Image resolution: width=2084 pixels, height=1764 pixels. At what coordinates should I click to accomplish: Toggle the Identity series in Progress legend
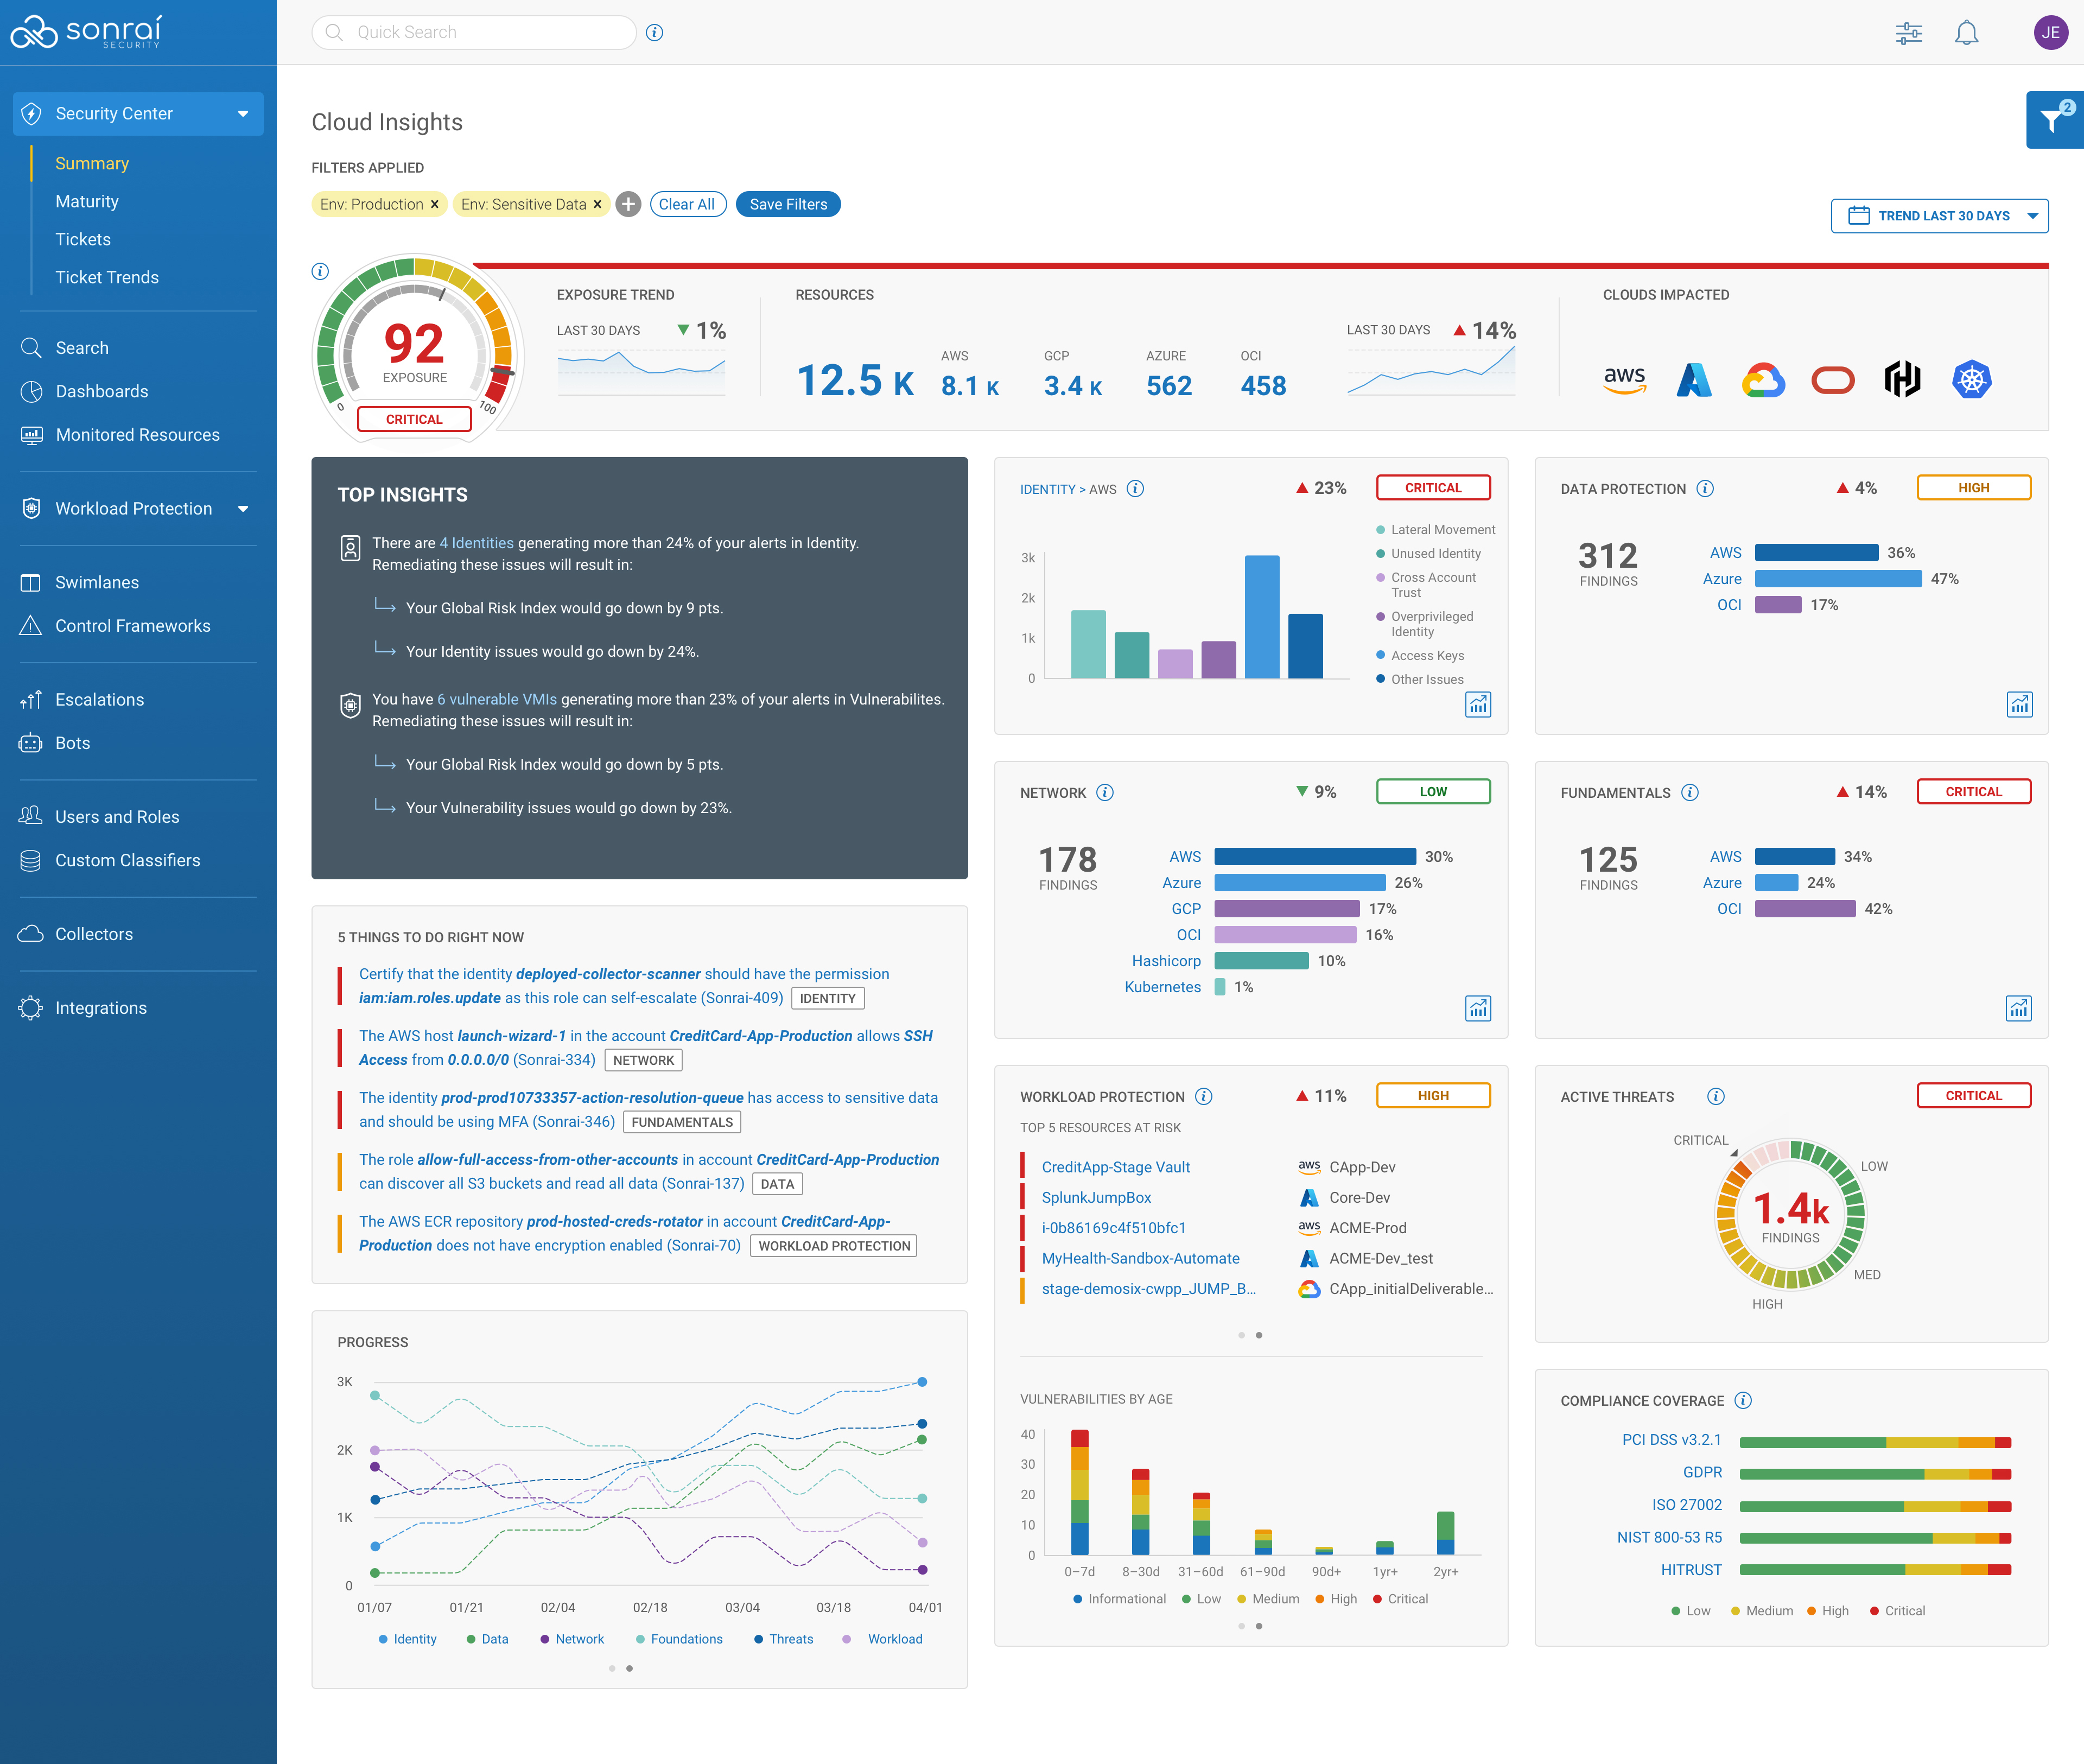408,1639
